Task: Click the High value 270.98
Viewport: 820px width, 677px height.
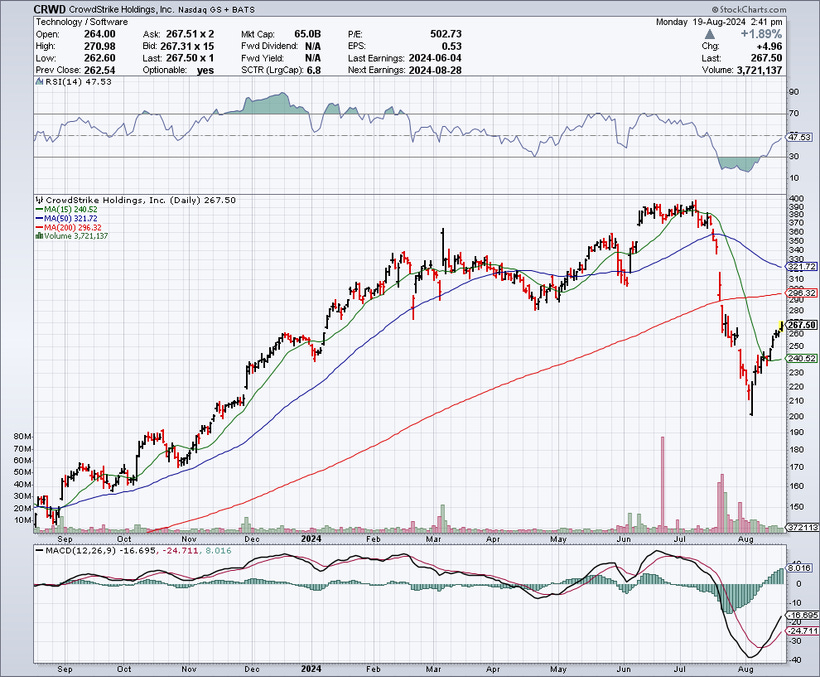Action: (99, 46)
